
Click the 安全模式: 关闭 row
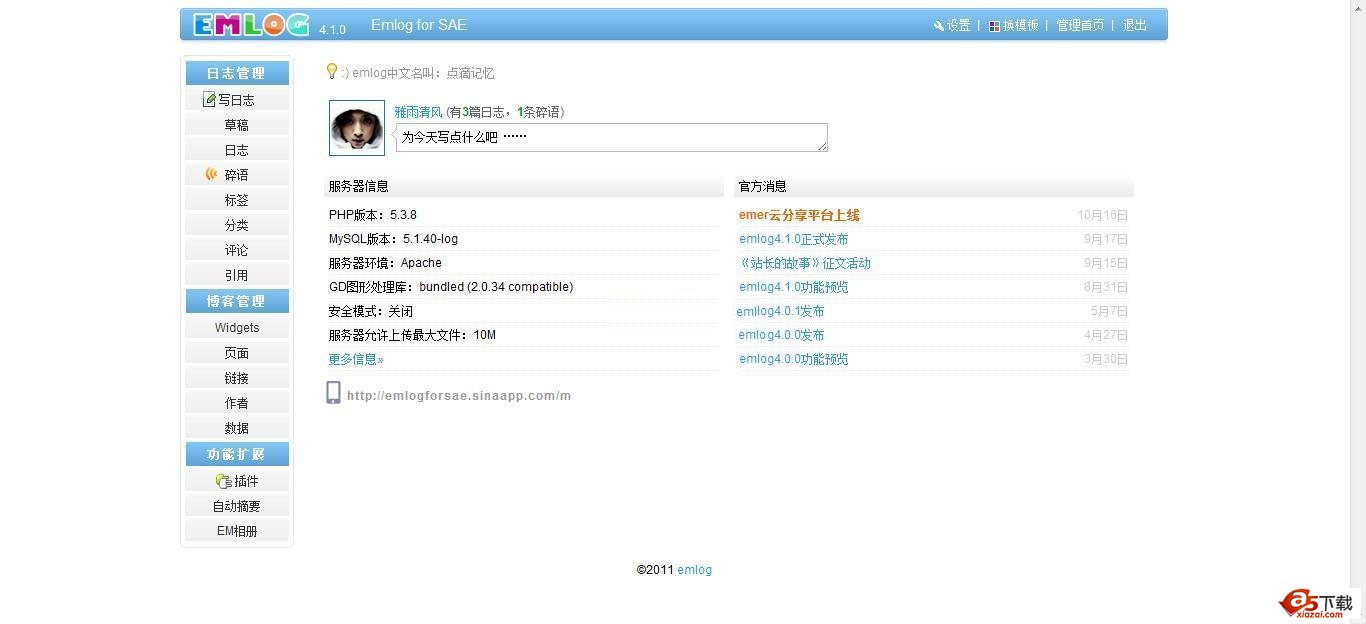[x=523, y=311]
